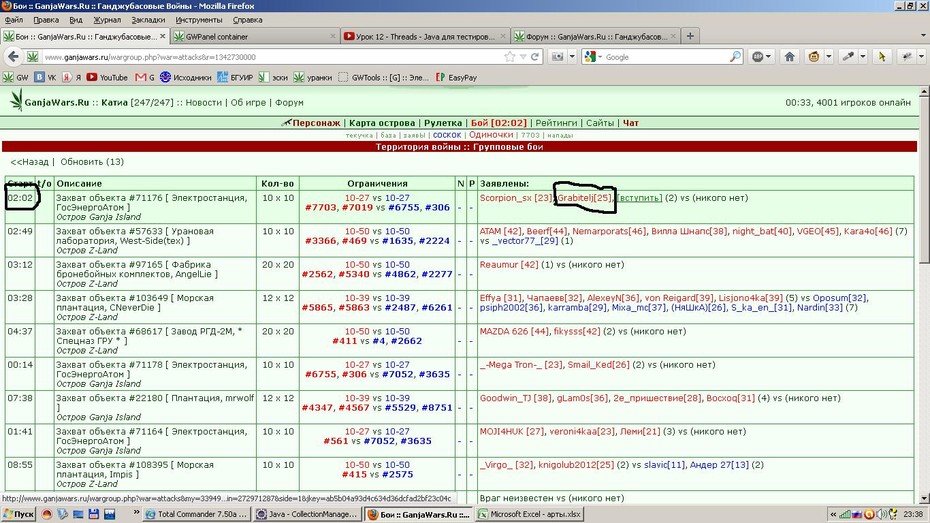Open the Adblock Plus dropdown arrow
This screenshot has height=523, width=930.
[x=769, y=57]
